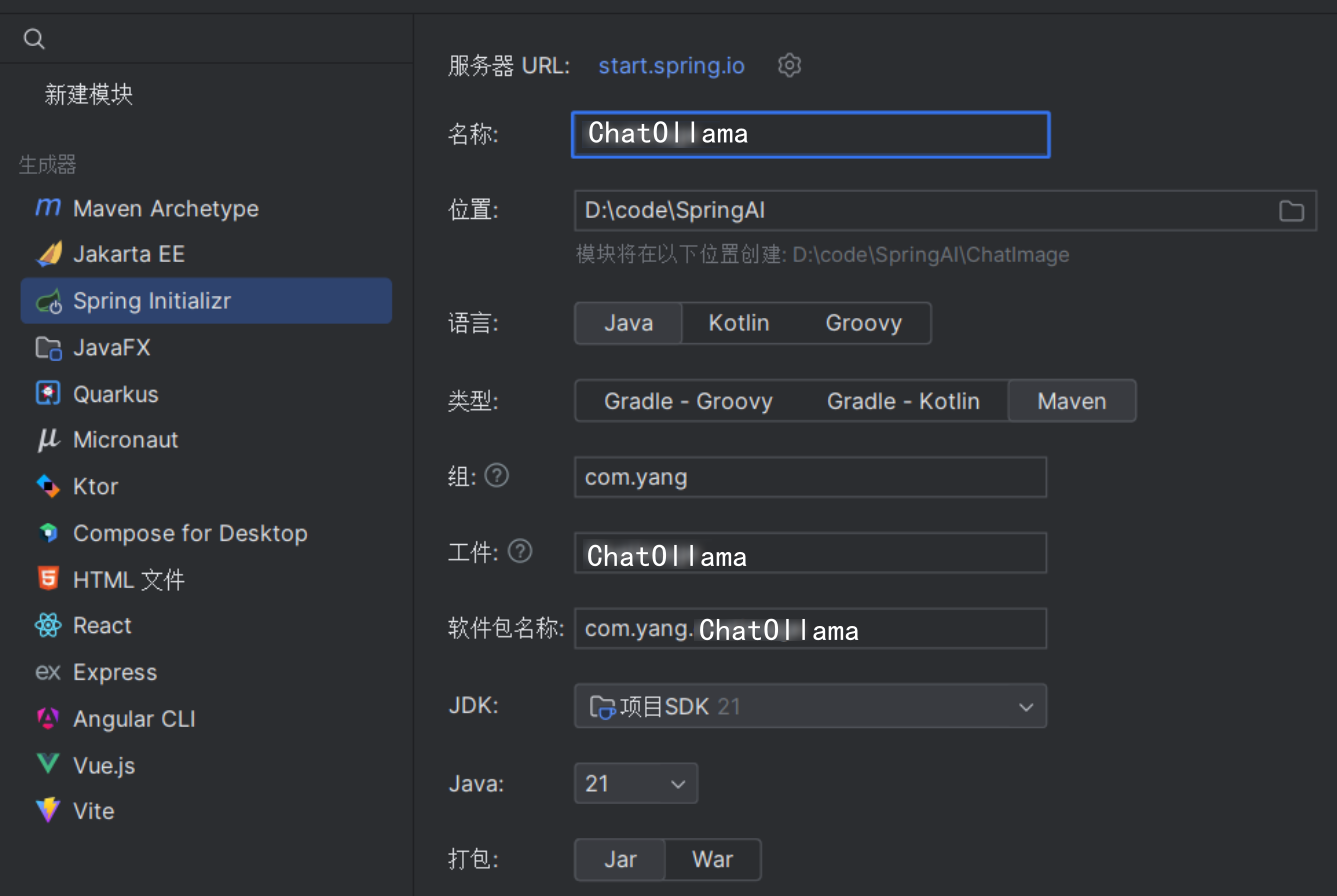Click the 位置 location input field
This screenshot has width=1337, height=896.
point(945,211)
